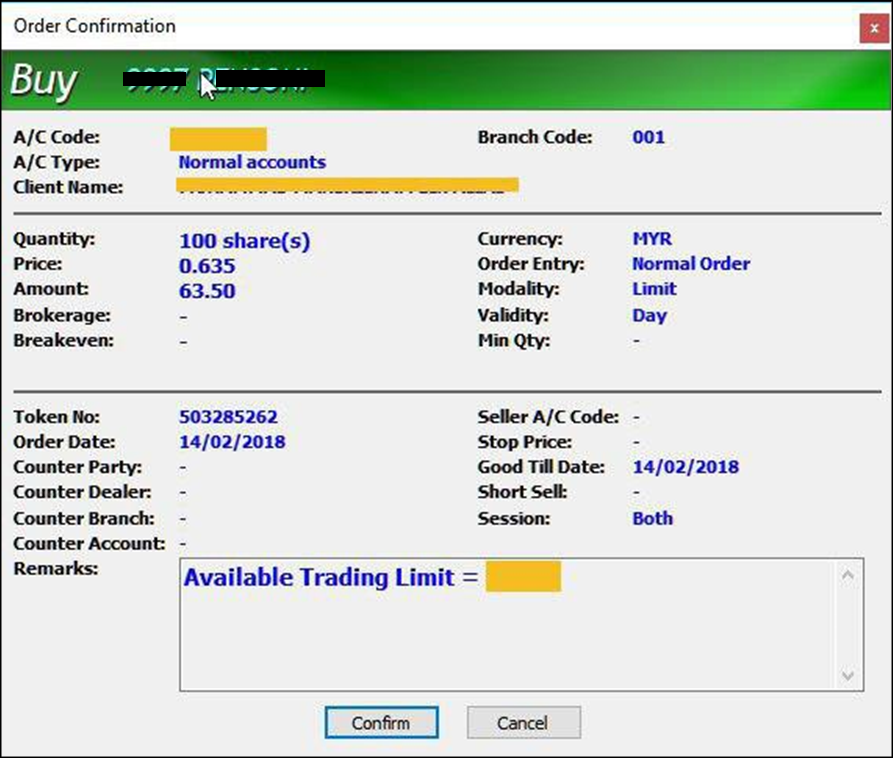Close the Order Confirmation dialog

(870, 28)
